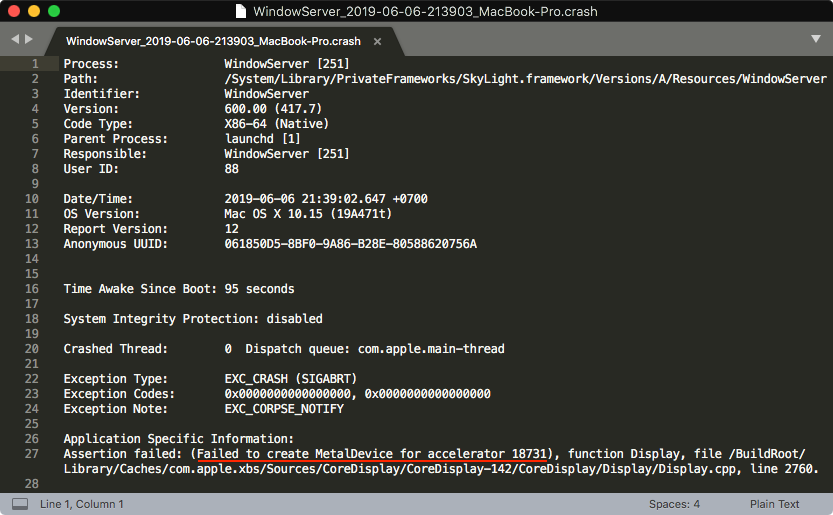Viewport: 833px width, 515px height.
Task: Minimize the window with the yellow button
Action: pyautogui.click(x=34, y=11)
